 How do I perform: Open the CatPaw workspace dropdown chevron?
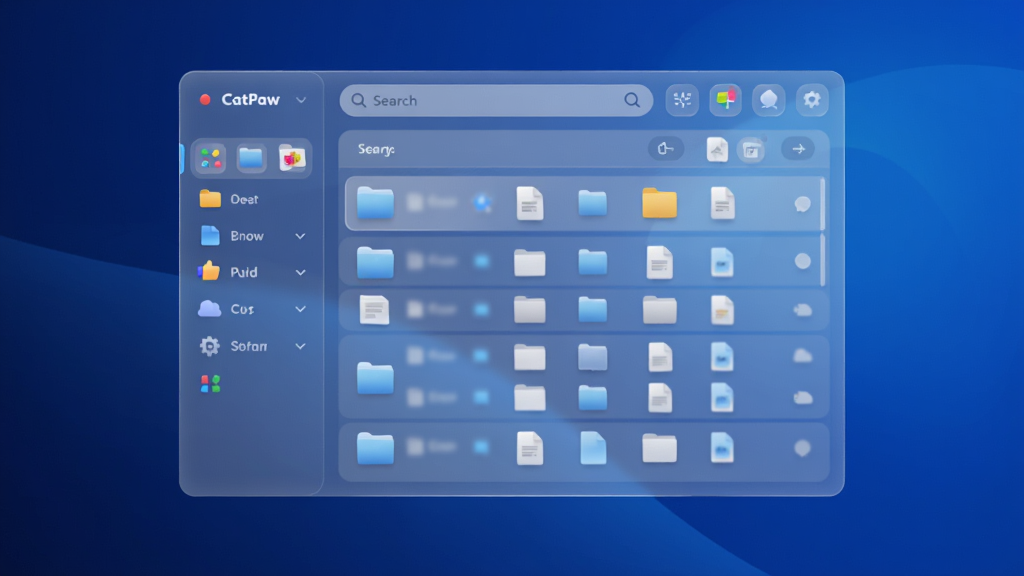tap(300, 101)
